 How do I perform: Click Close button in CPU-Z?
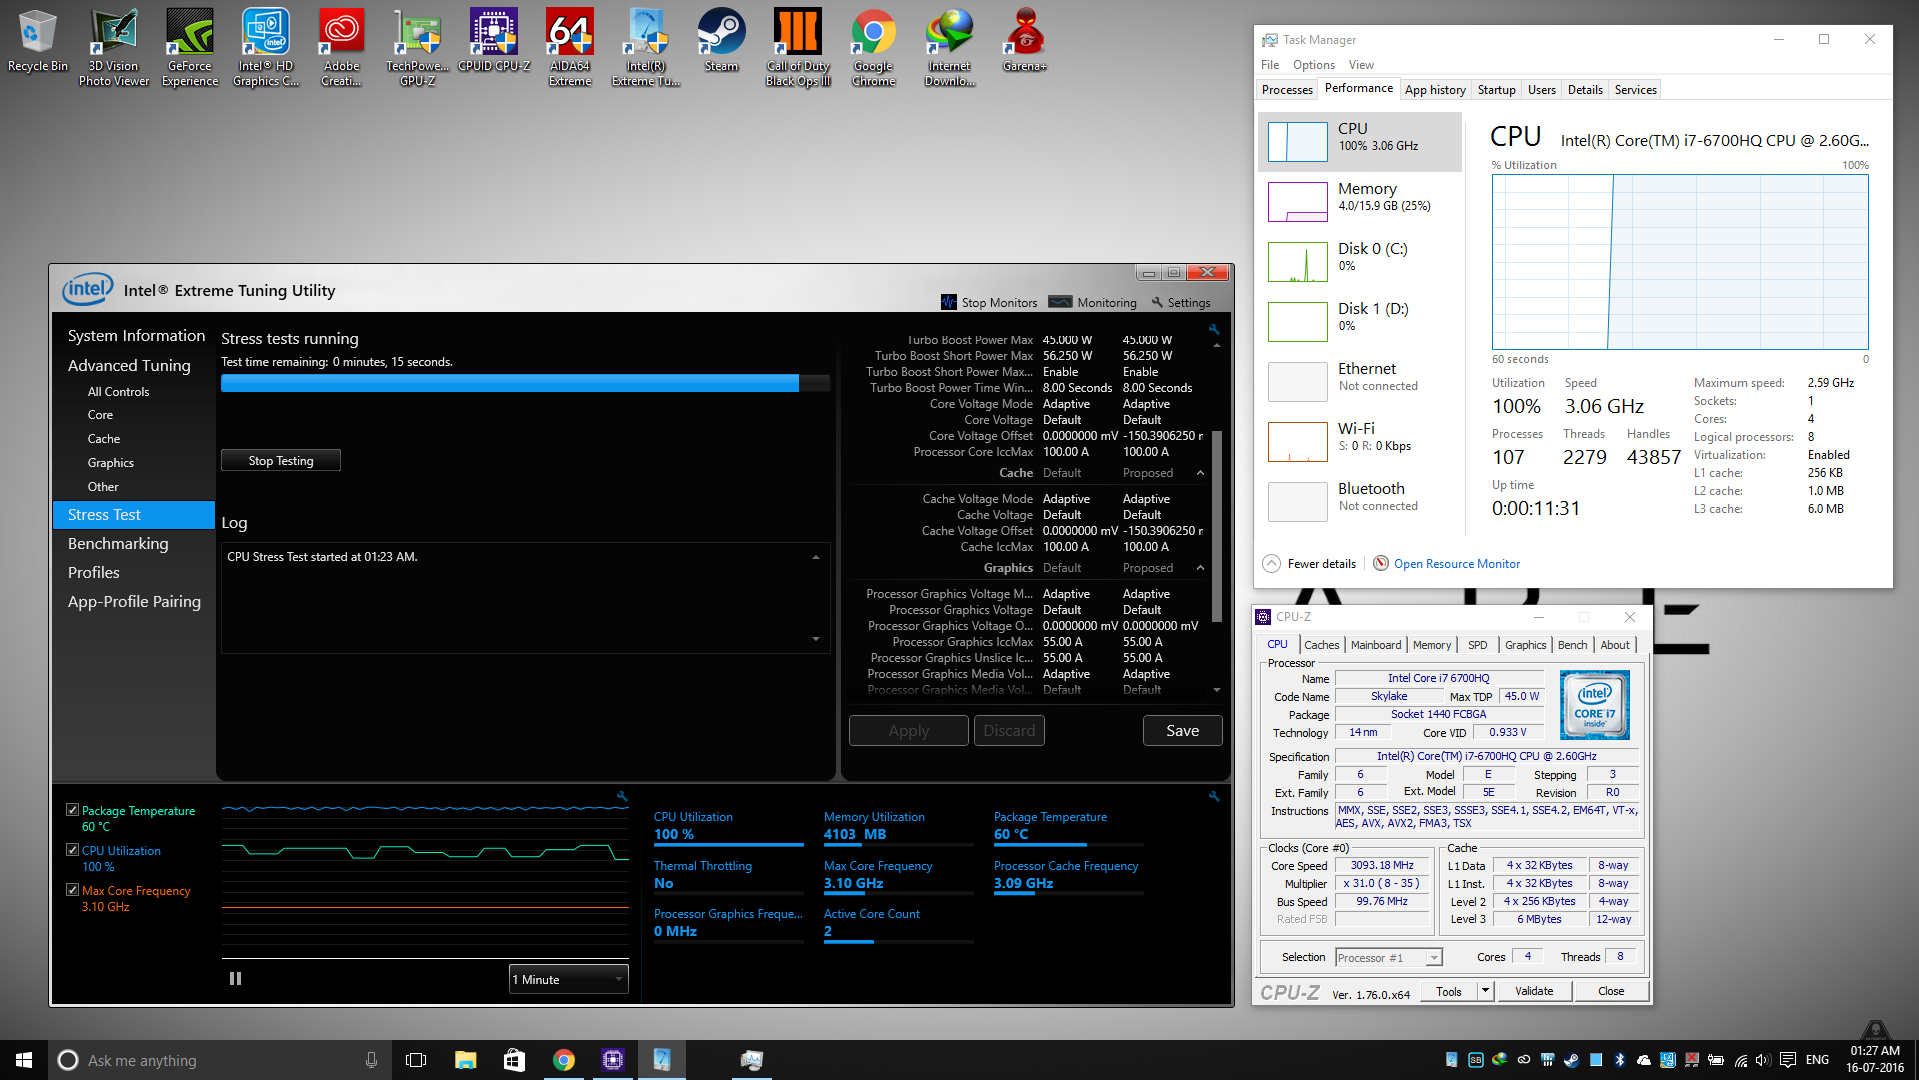point(1611,991)
